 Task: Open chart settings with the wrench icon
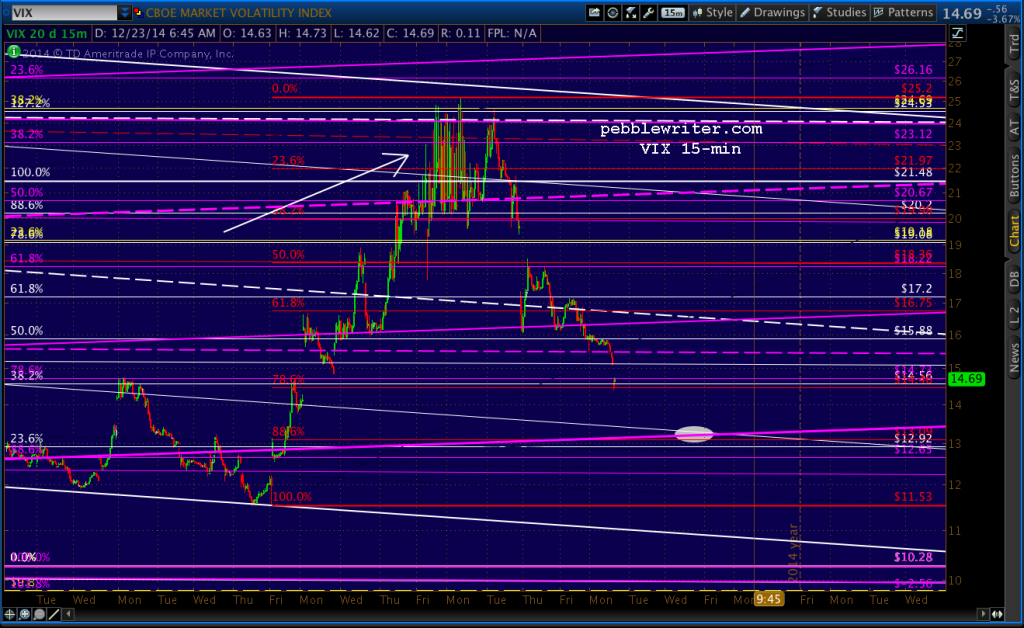click(x=649, y=12)
